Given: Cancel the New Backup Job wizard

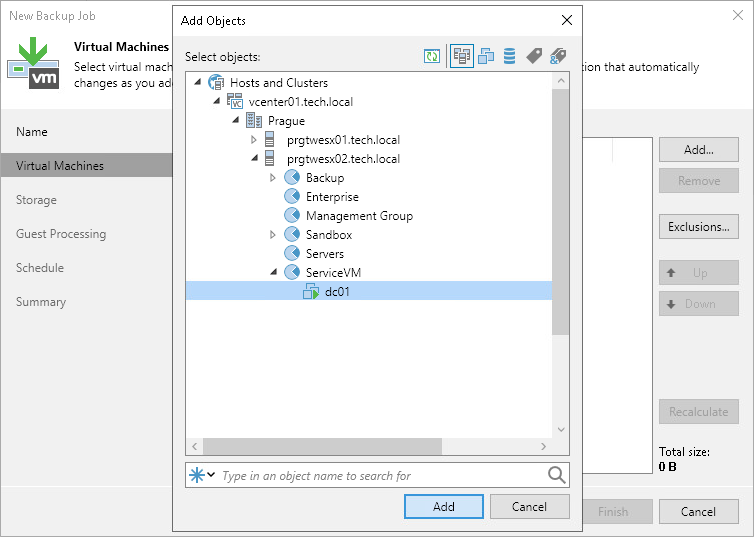Looking at the screenshot, I should pyautogui.click(x=698, y=512).
